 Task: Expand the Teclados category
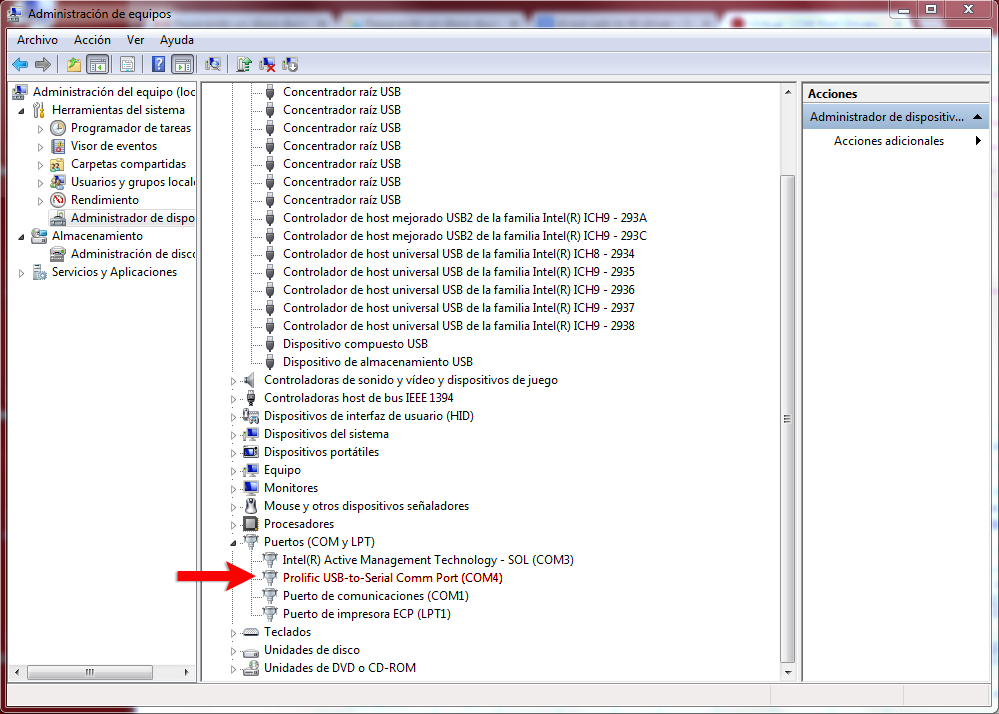click(234, 632)
